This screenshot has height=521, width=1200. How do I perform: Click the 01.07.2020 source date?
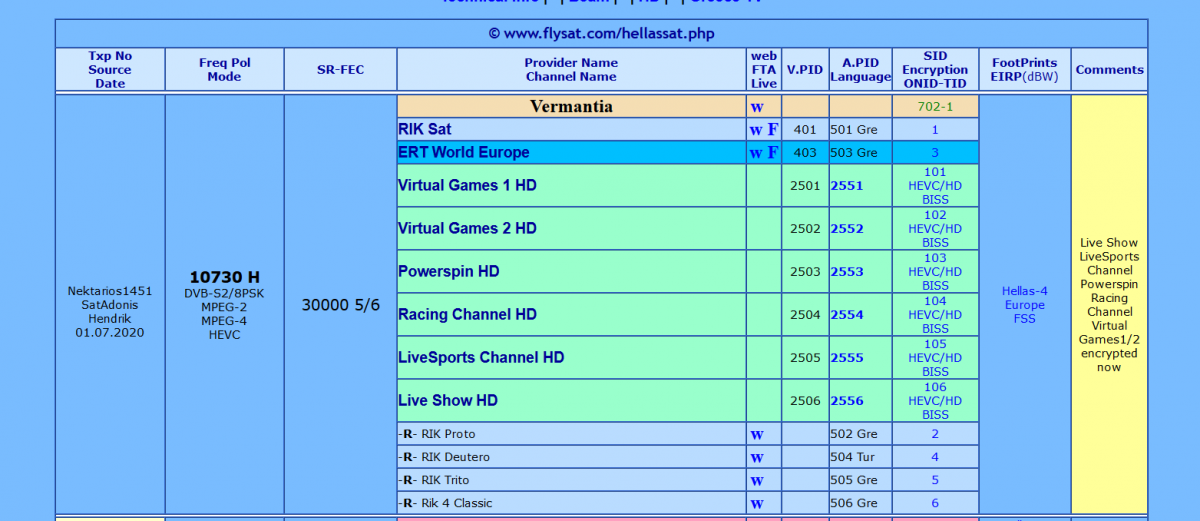110,332
